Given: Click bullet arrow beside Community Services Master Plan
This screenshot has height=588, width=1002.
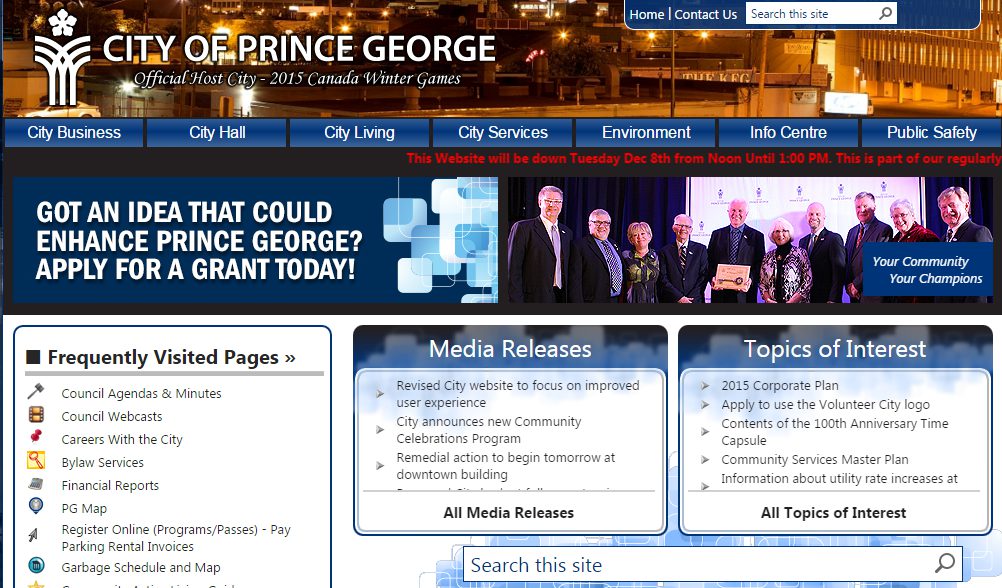Looking at the screenshot, I should [705, 460].
